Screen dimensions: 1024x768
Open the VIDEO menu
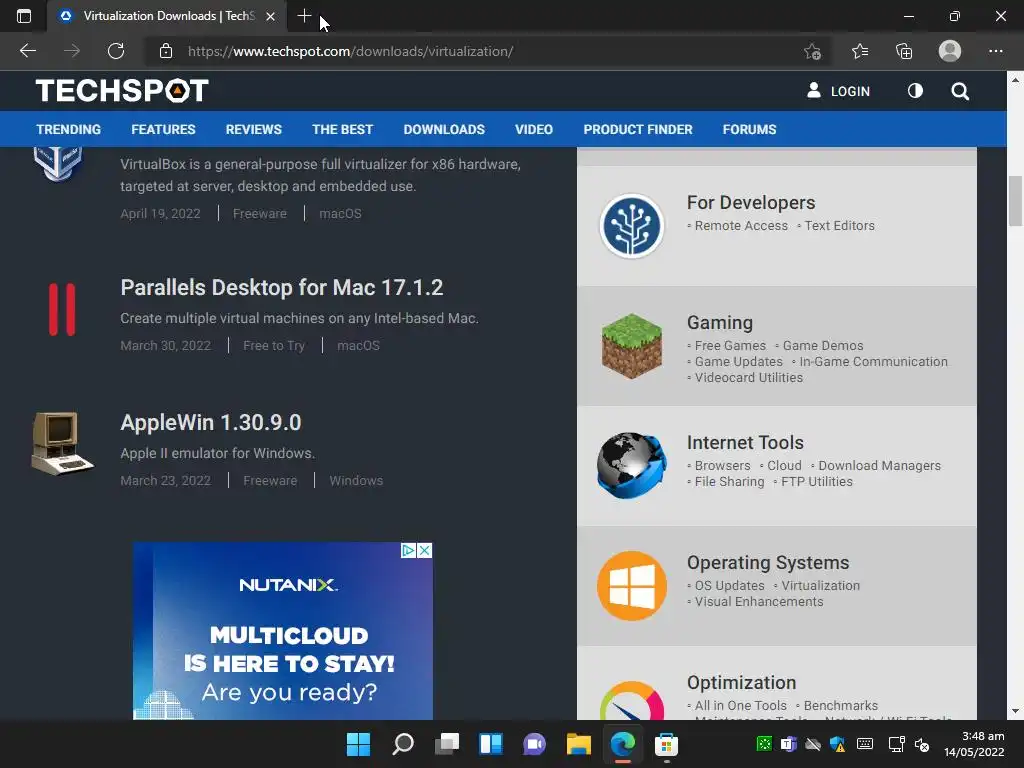pos(534,129)
